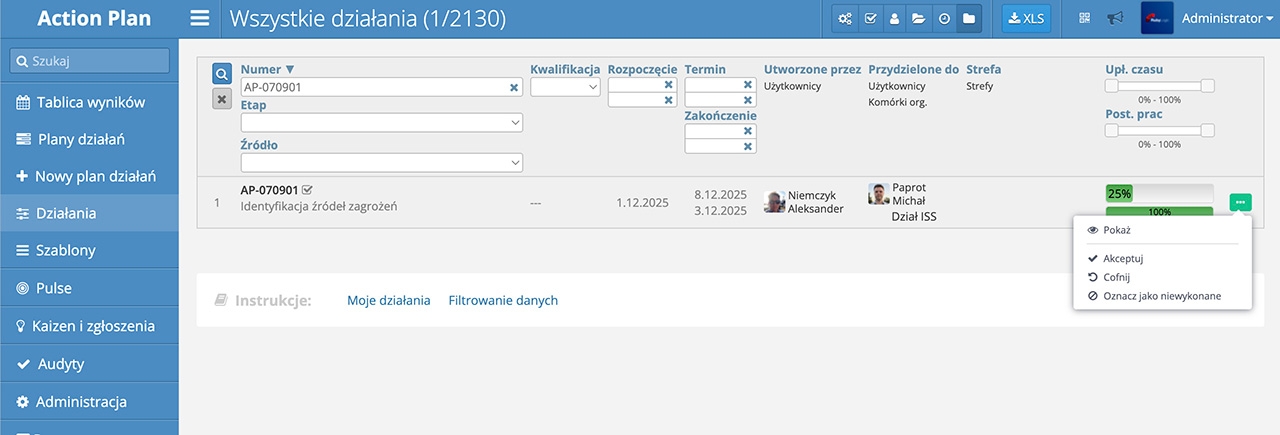This screenshot has width=1280, height=435.
Task: Open the green three-dots row actions button
Action: point(1240,202)
